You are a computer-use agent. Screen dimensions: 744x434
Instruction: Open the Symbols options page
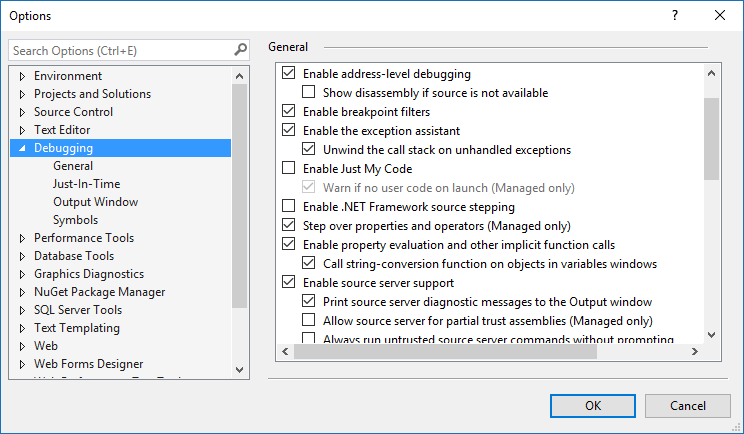[x=75, y=220]
